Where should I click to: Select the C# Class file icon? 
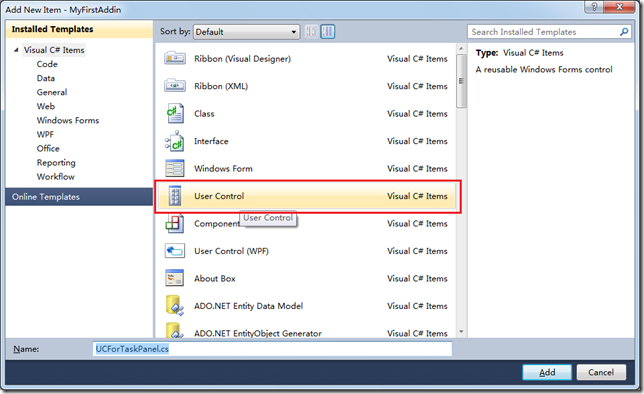tap(175, 113)
